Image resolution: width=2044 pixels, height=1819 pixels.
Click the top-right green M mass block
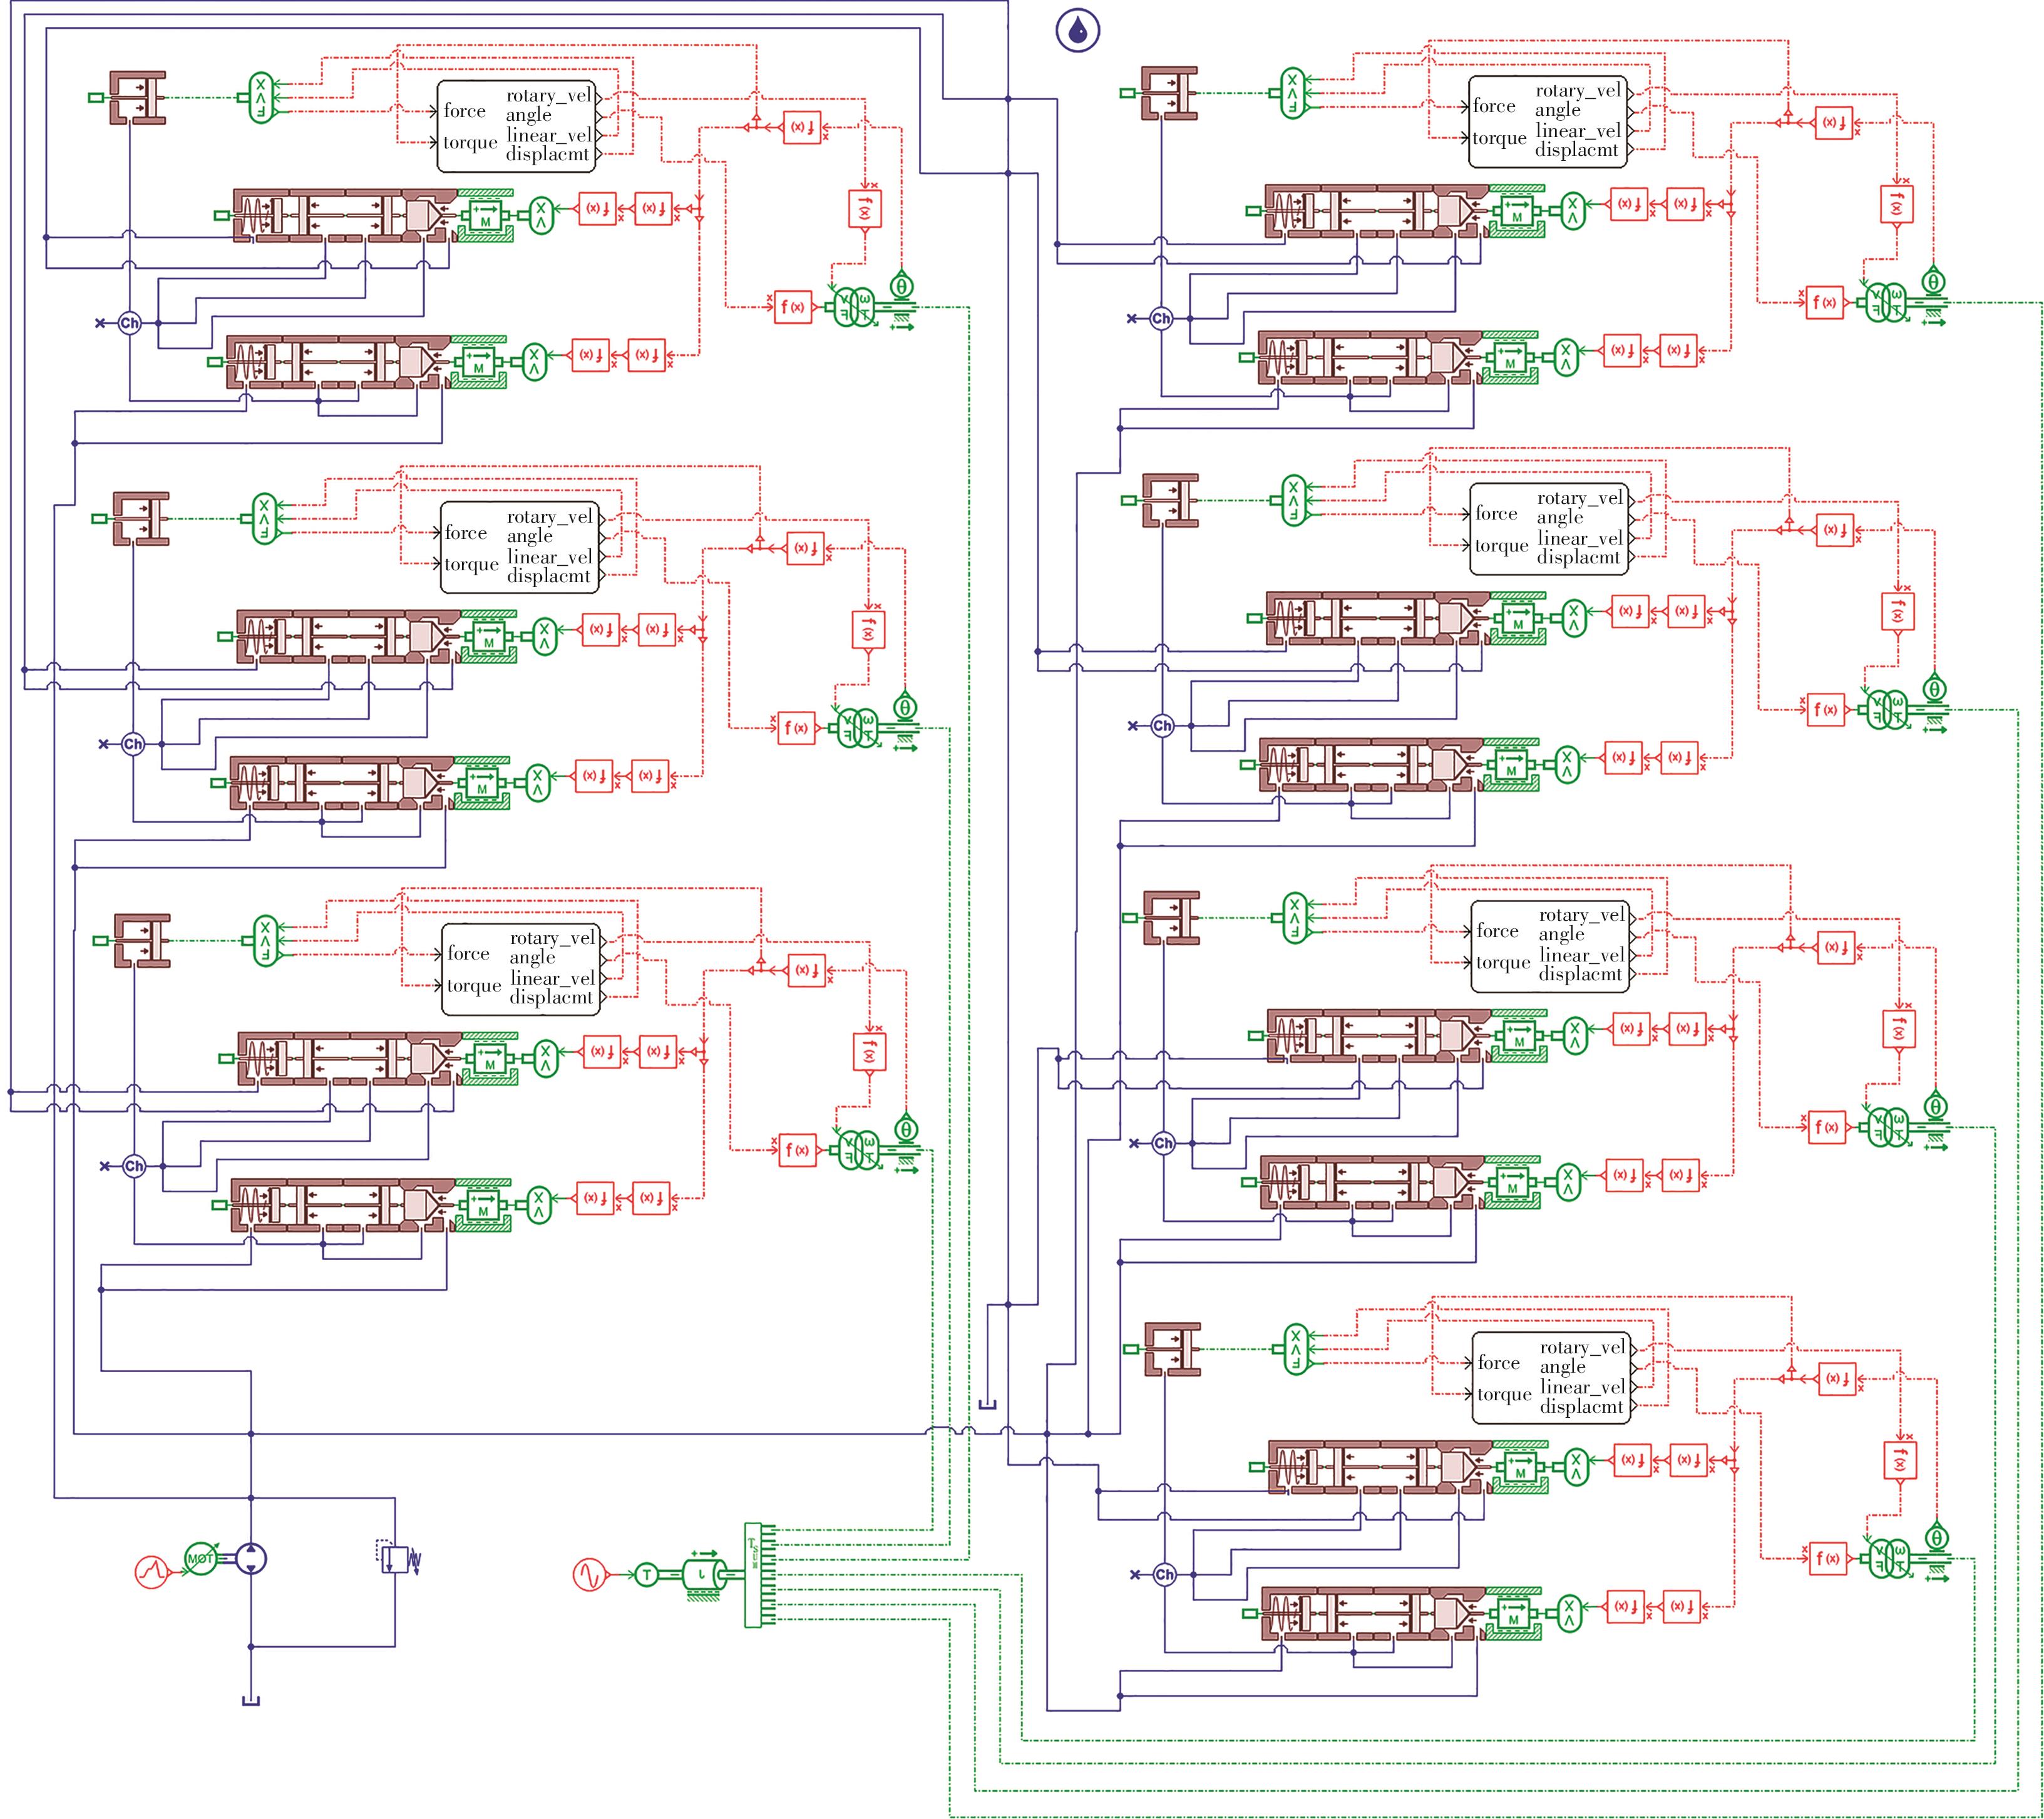[x=1517, y=211]
